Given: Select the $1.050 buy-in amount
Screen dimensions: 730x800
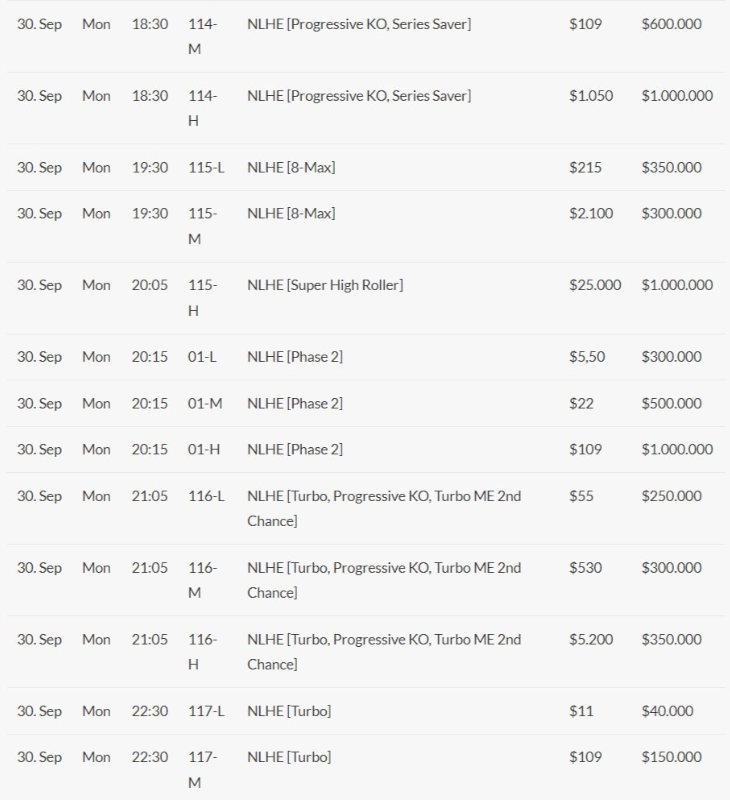Looking at the screenshot, I should 591,96.
